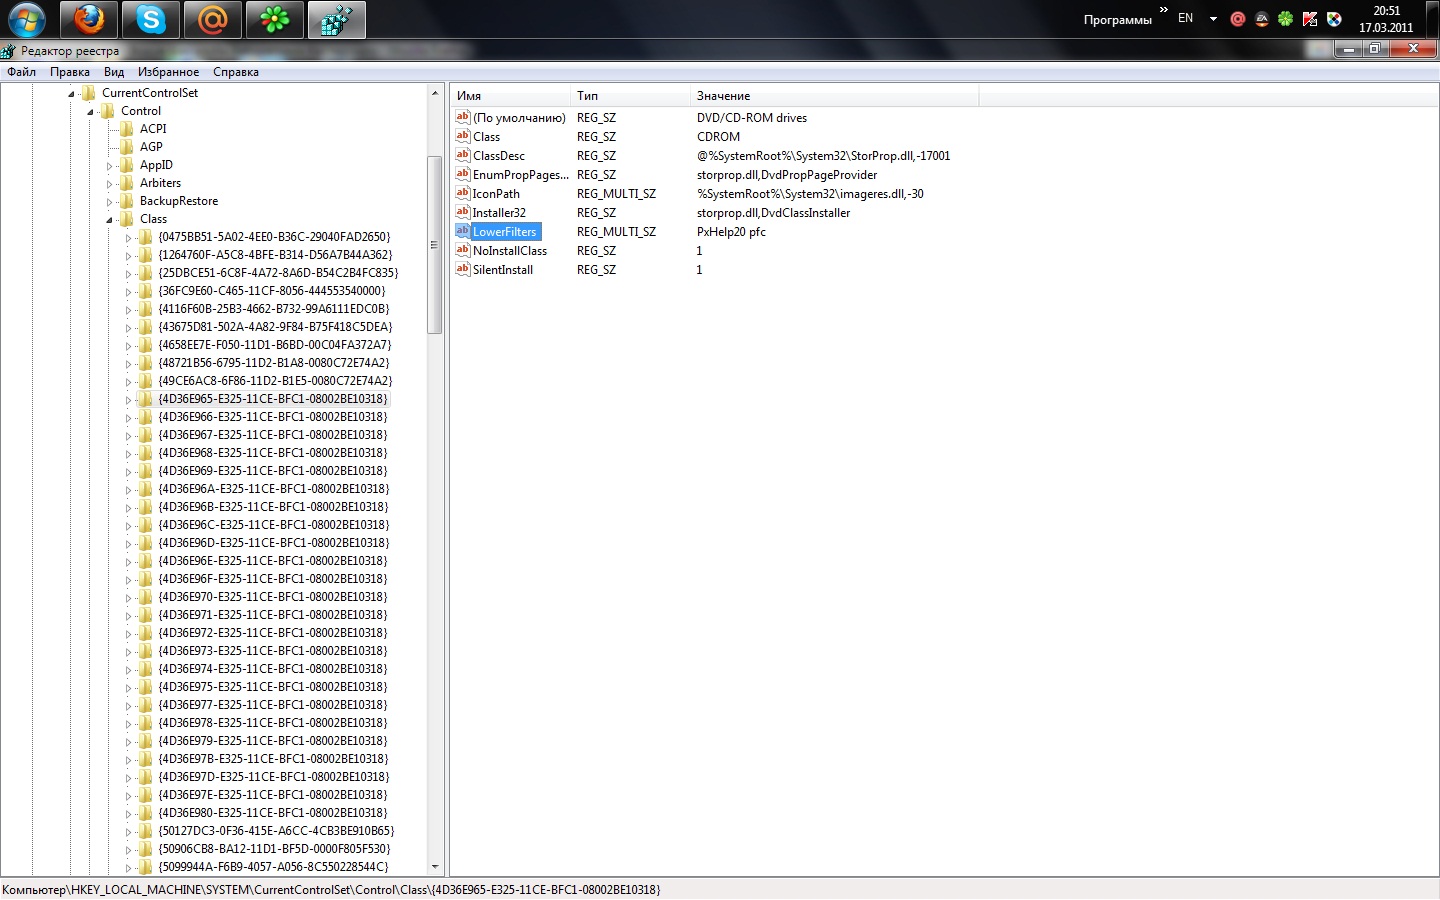The width and height of the screenshot is (1440, 900).
Task: Launch Firefox from the taskbar
Action: tap(89, 19)
